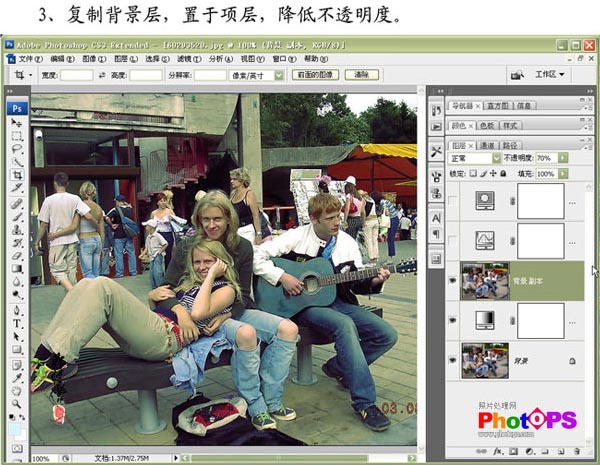This screenshot has width=600, height=465.
Task: Toggle lock image pixels
Action: (x=484, y=173)
